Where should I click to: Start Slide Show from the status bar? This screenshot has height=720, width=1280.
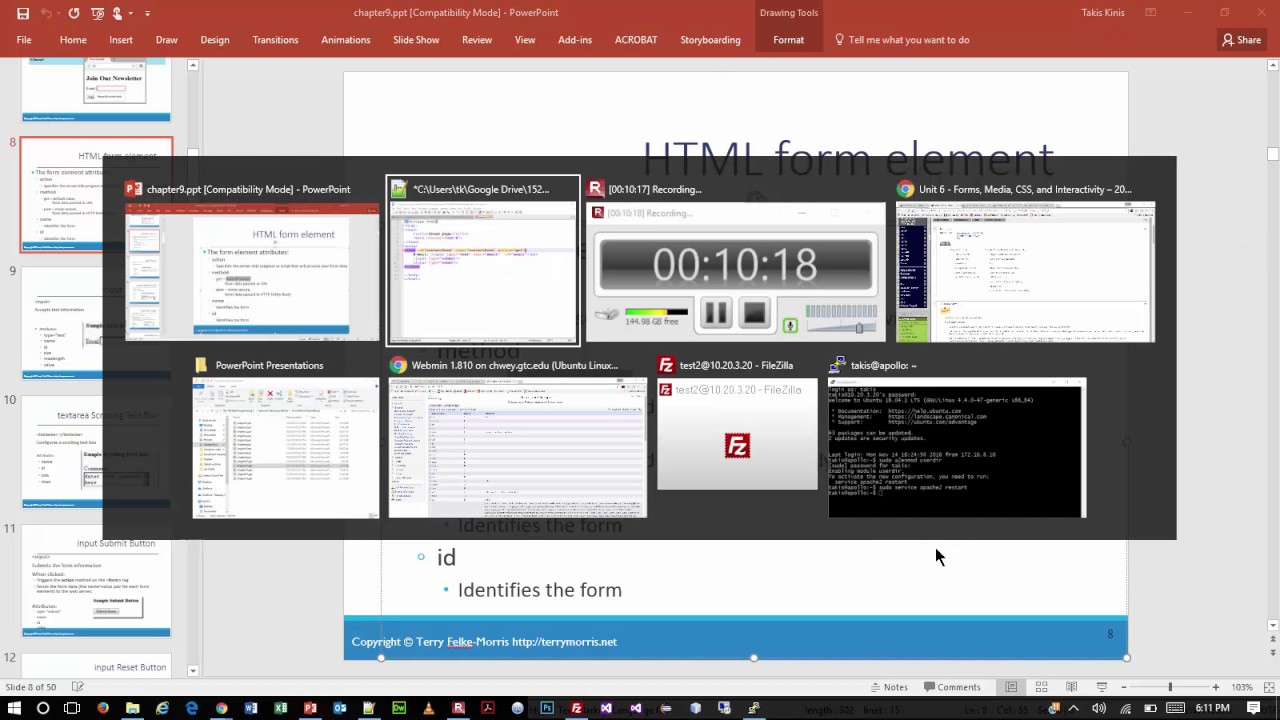tap(1102, 687)
